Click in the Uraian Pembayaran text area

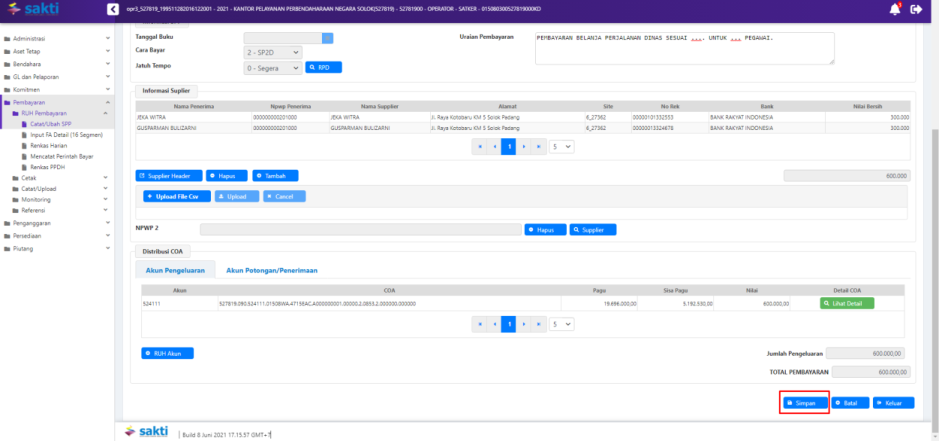point(684,48)
